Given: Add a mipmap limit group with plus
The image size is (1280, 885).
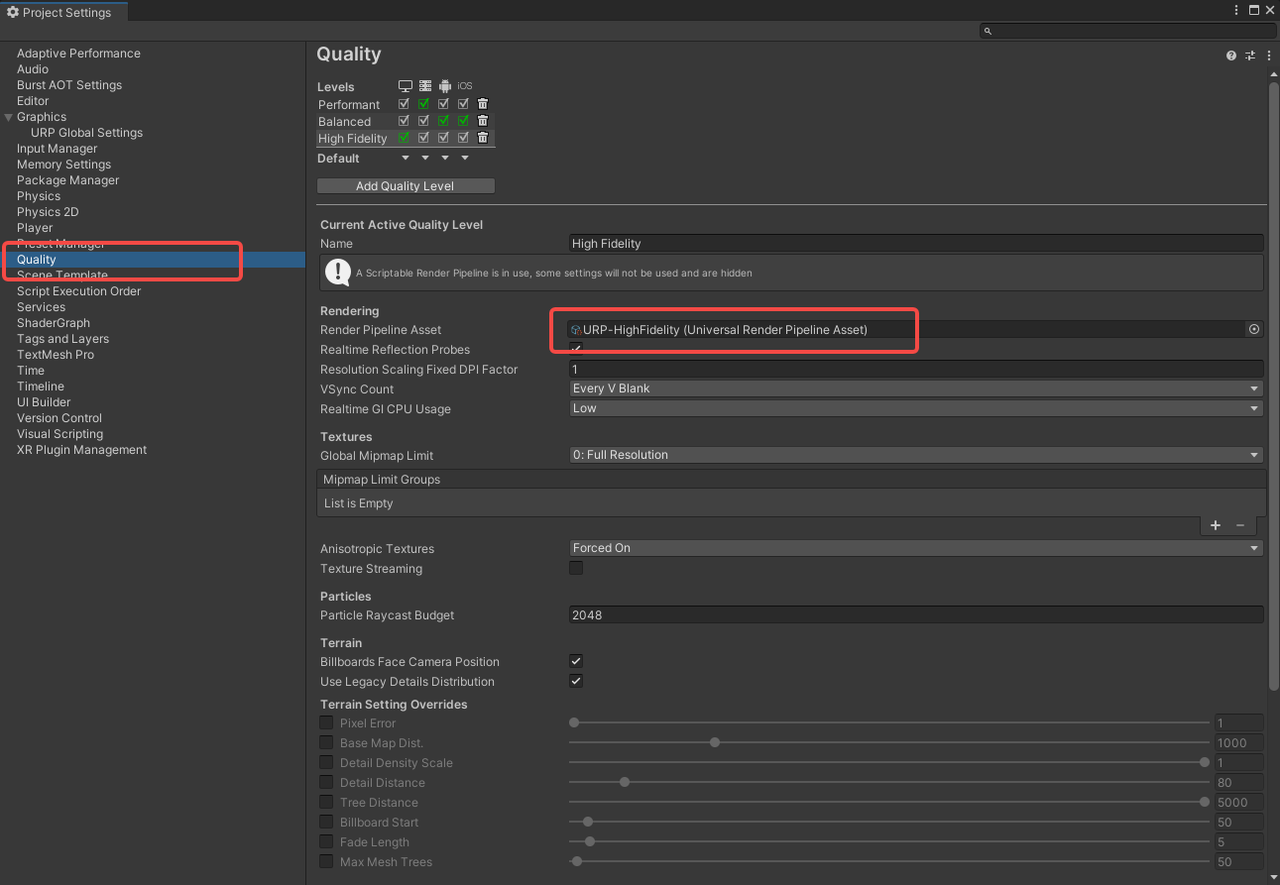Looking at the screenshot, I should [x=1215, y=525].
